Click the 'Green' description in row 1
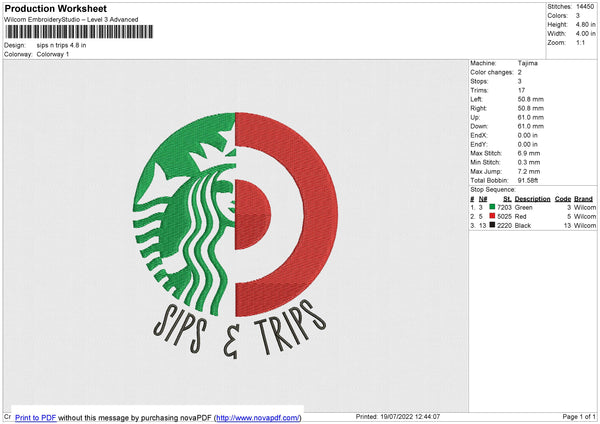This screenshot has width=600, height=424. 523,207
